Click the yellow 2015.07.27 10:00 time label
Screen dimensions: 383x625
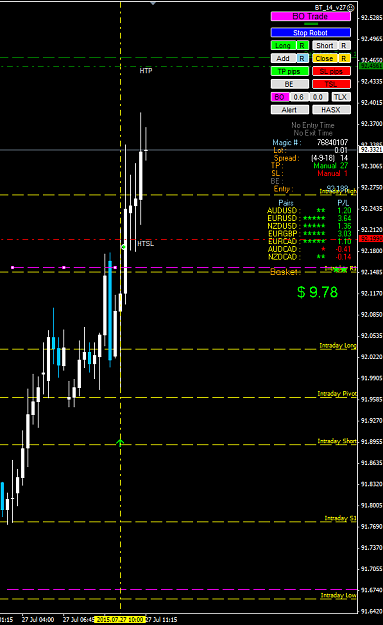pos(120,619)
